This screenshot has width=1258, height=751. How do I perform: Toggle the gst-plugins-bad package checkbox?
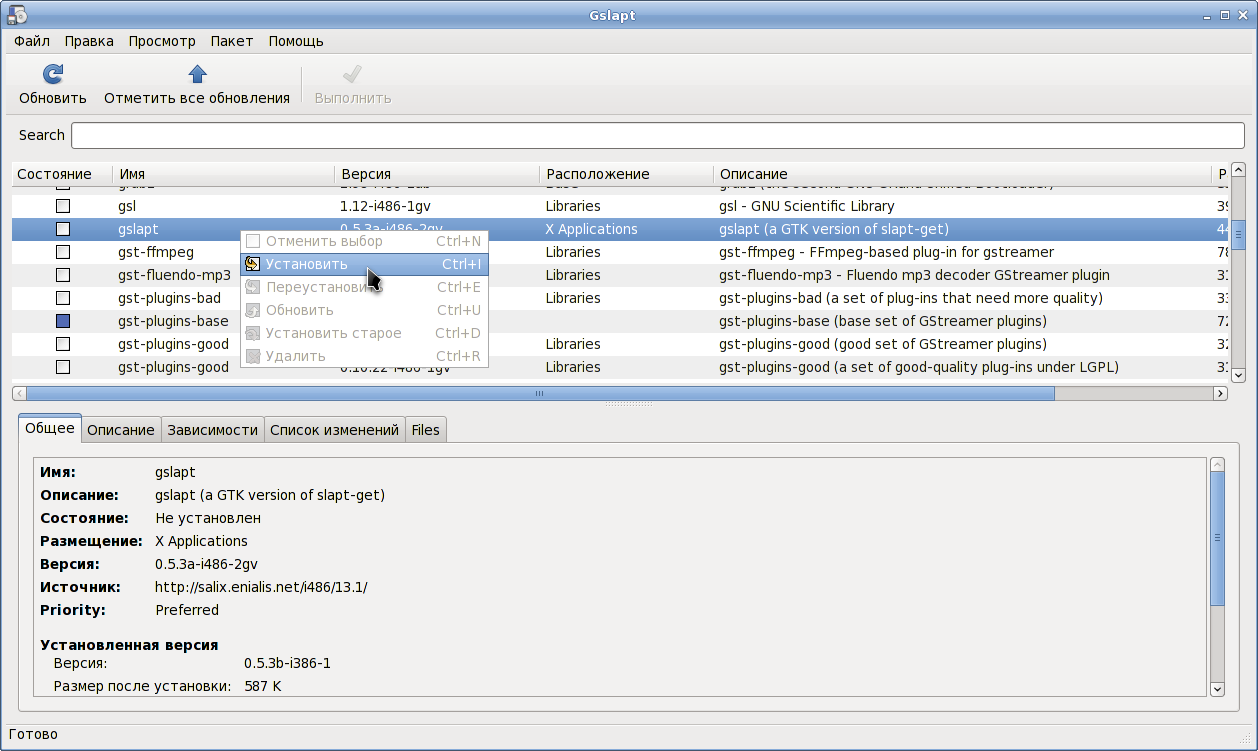click(63, 298)
